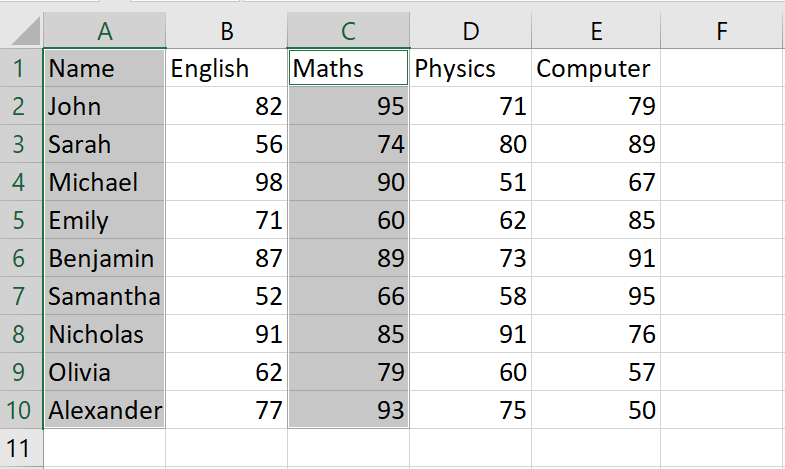Click the Physics header cell
The height and width of the screenshot is (469, 785).
[x=471, y=68]
